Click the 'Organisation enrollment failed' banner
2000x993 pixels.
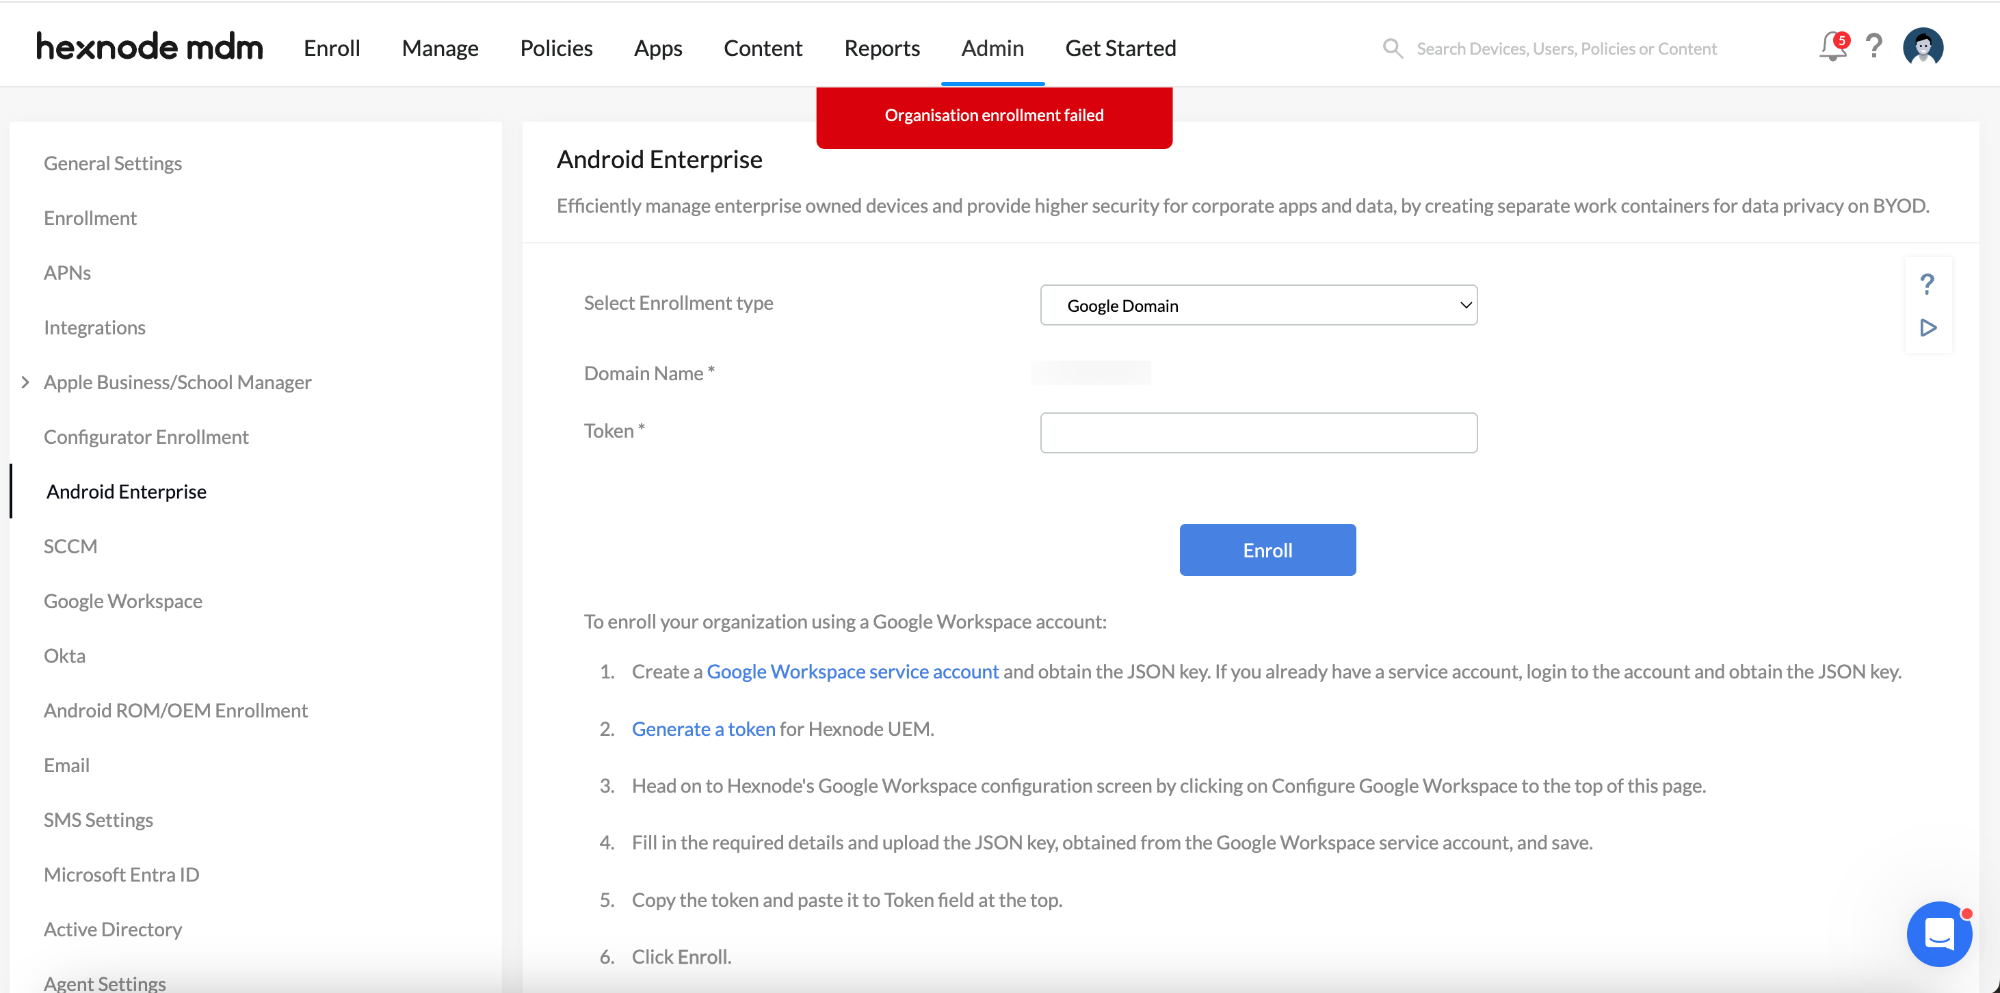coord(994,116)
